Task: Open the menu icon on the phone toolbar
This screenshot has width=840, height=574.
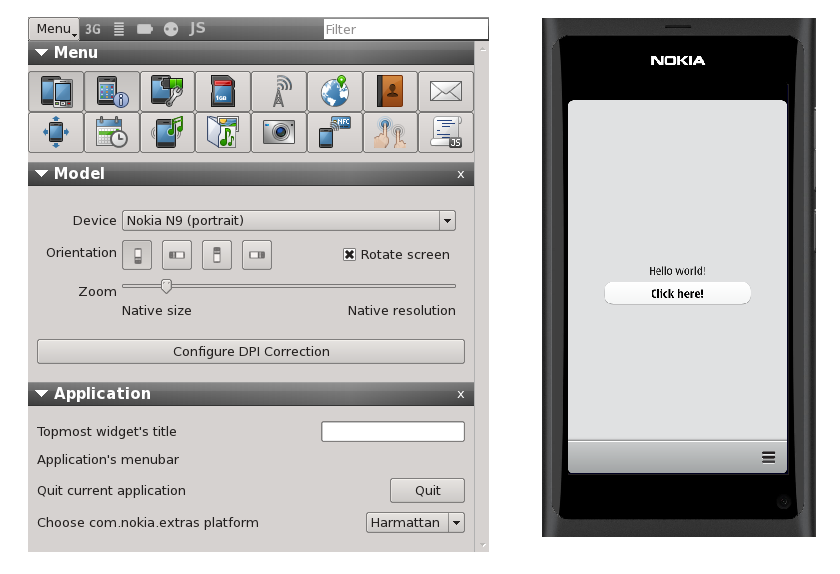Action: 768,457
